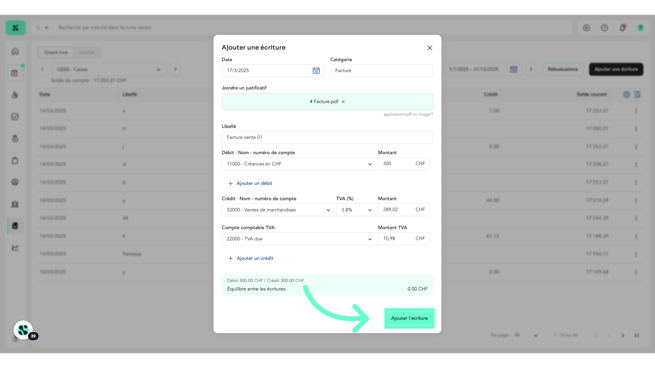Open the TVA 3.8% rate dropdown
Viewport: 655px width, 368px height.
(x=356, y=210)
